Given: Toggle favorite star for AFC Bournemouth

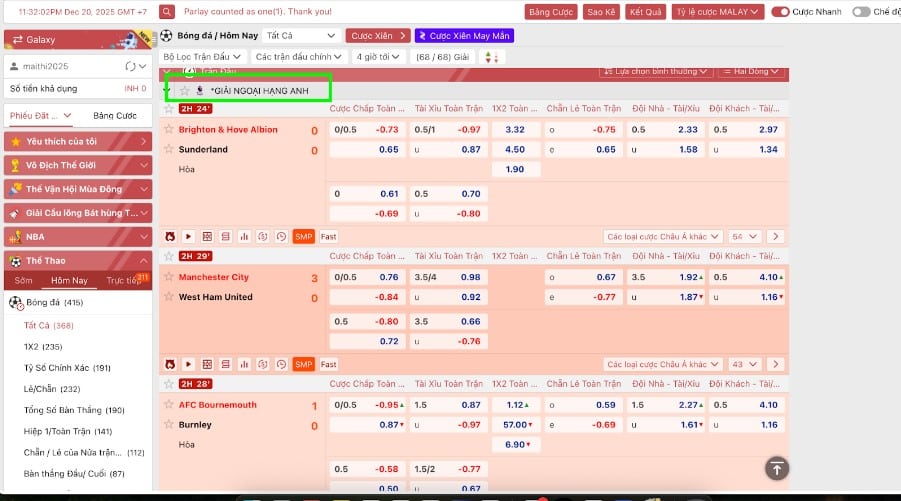Looking at the screenshot, I should pos(169,404).
